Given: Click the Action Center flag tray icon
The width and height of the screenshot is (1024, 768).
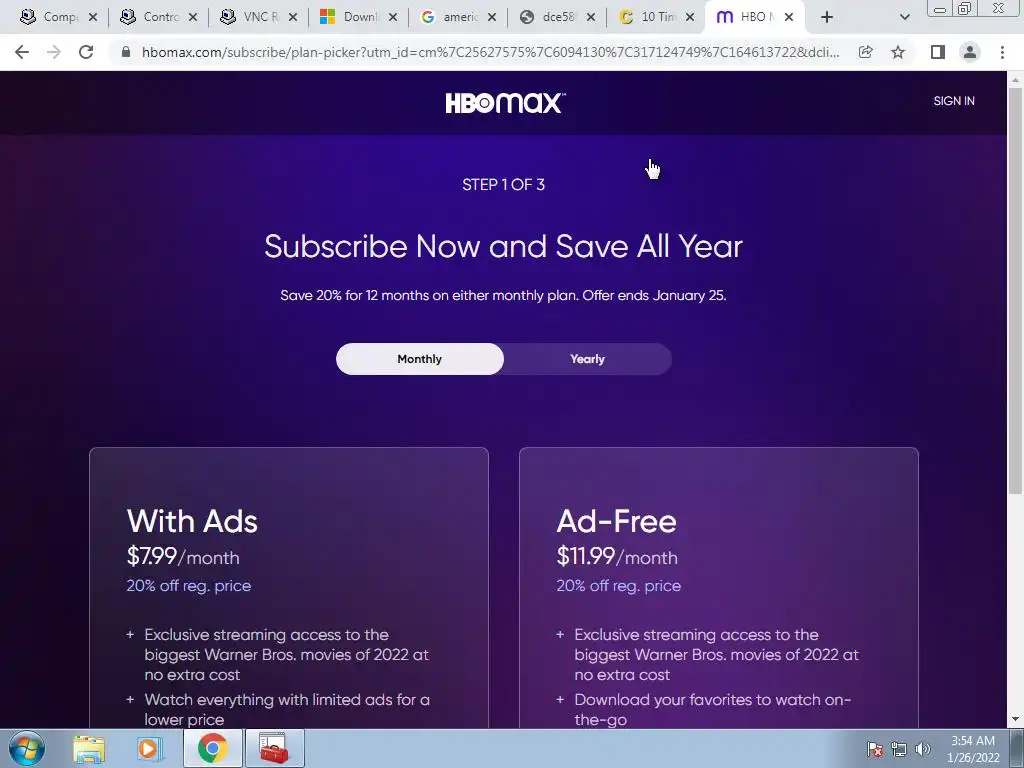Looking at the screenshot, I should pos(875,750).
